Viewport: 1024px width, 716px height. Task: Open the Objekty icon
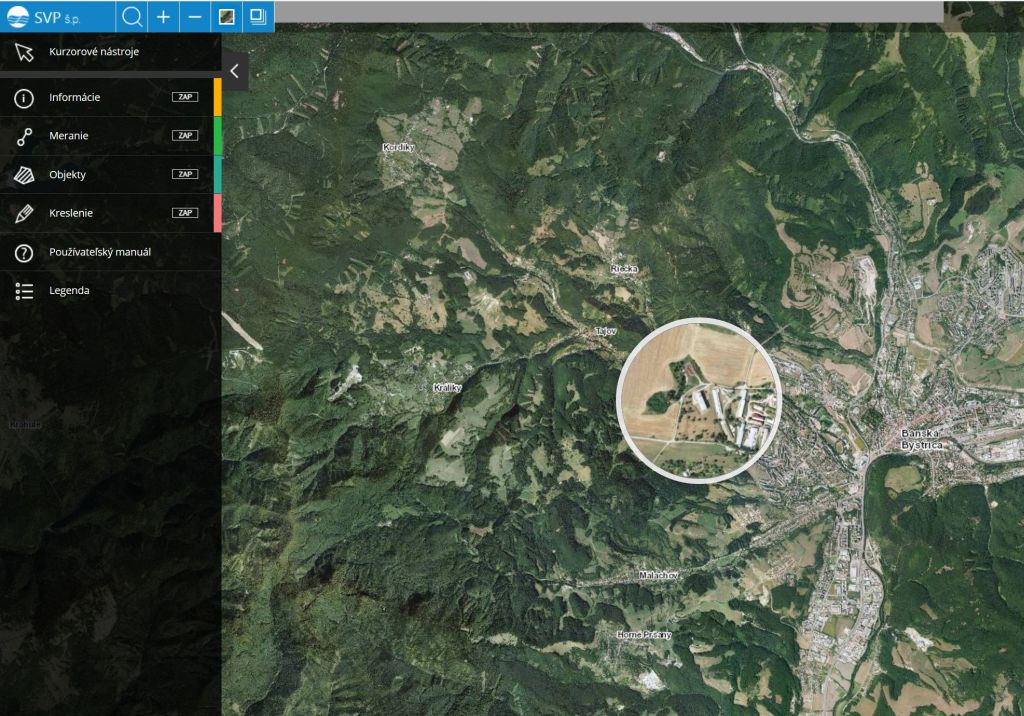tap(24, 175)
